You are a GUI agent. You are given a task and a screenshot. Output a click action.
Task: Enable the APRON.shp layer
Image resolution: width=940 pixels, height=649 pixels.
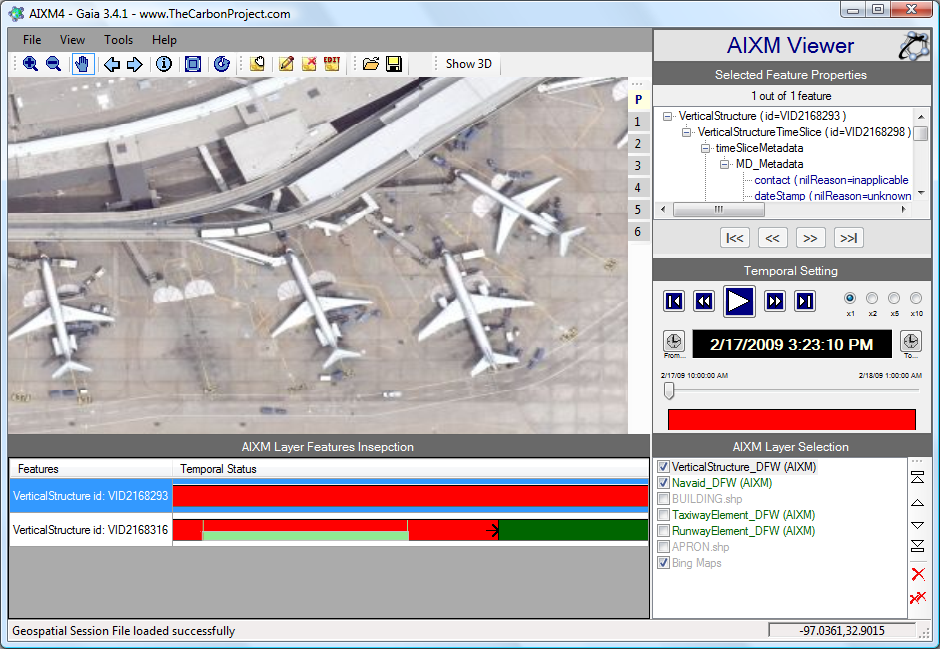point(664,547)
